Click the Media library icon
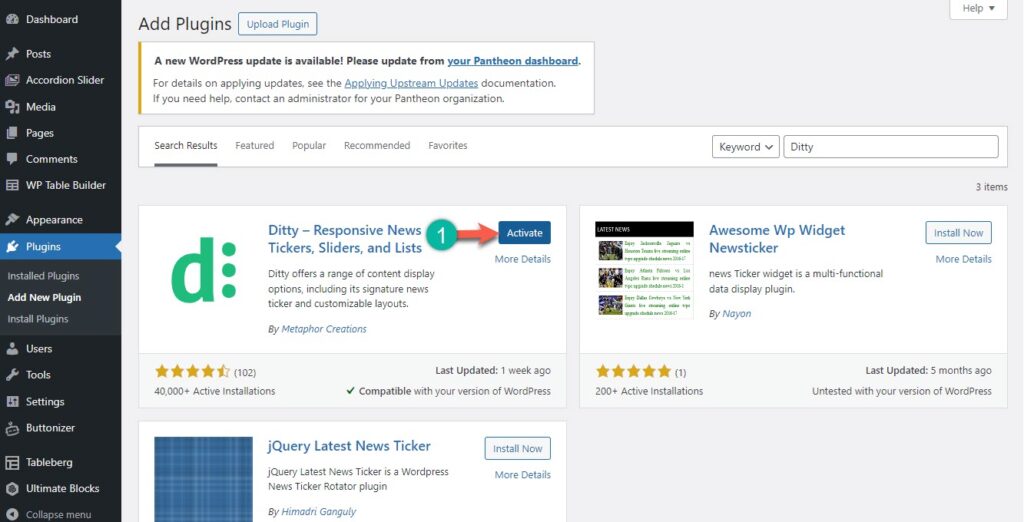1024x522 pixels. pyautogui.click(x=12, y=106)
